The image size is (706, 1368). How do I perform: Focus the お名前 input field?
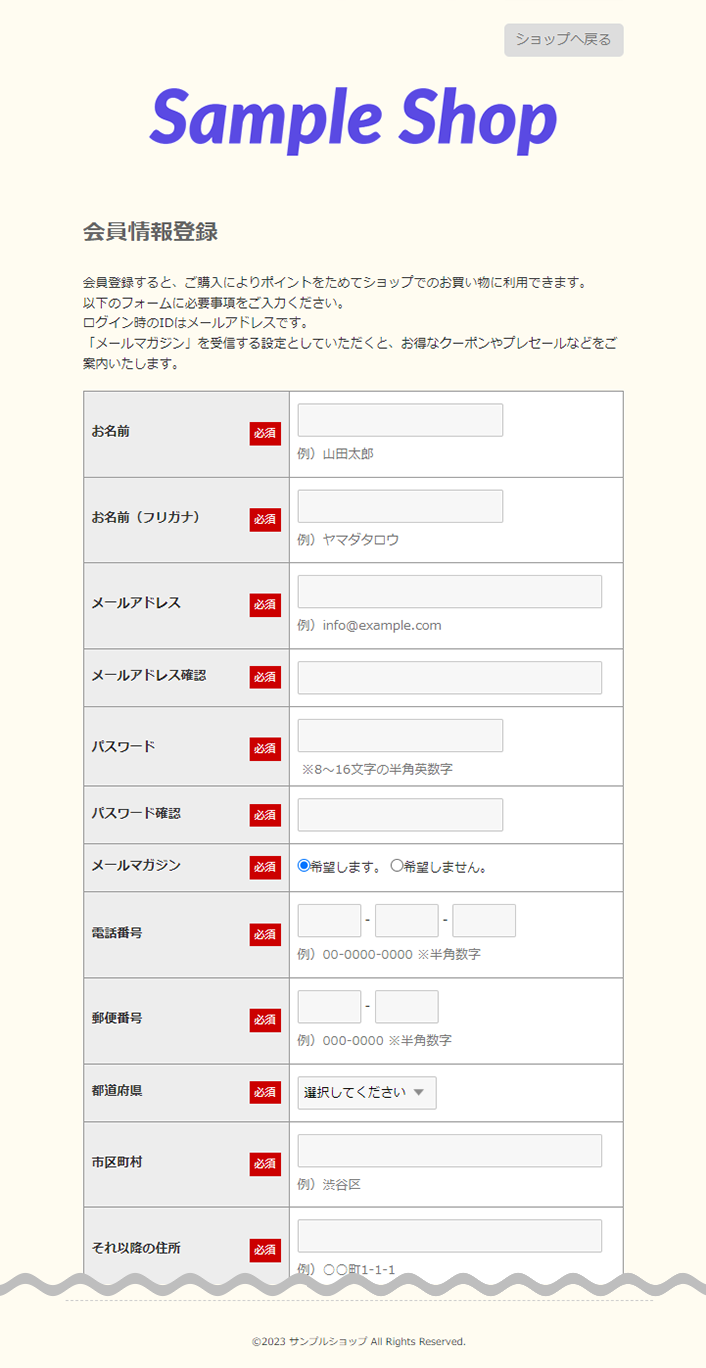[x=400, y=420]
